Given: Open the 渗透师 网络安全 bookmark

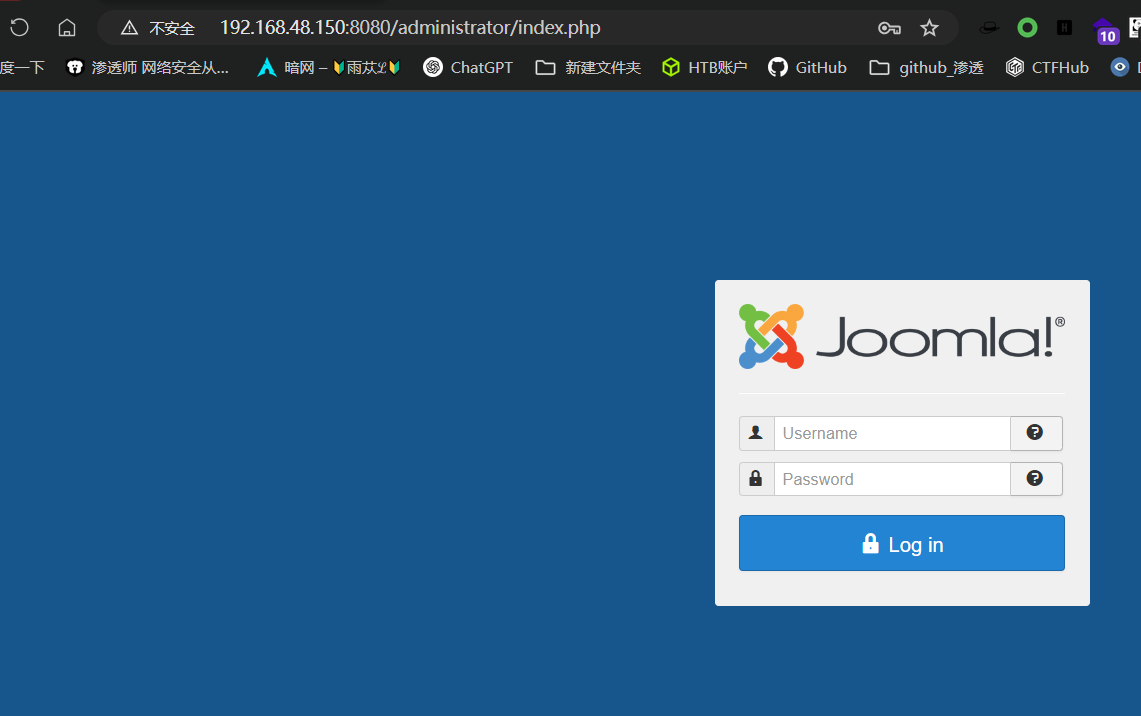Looking at the screenshot, I should pyautogui.click(x=148, y=68).
